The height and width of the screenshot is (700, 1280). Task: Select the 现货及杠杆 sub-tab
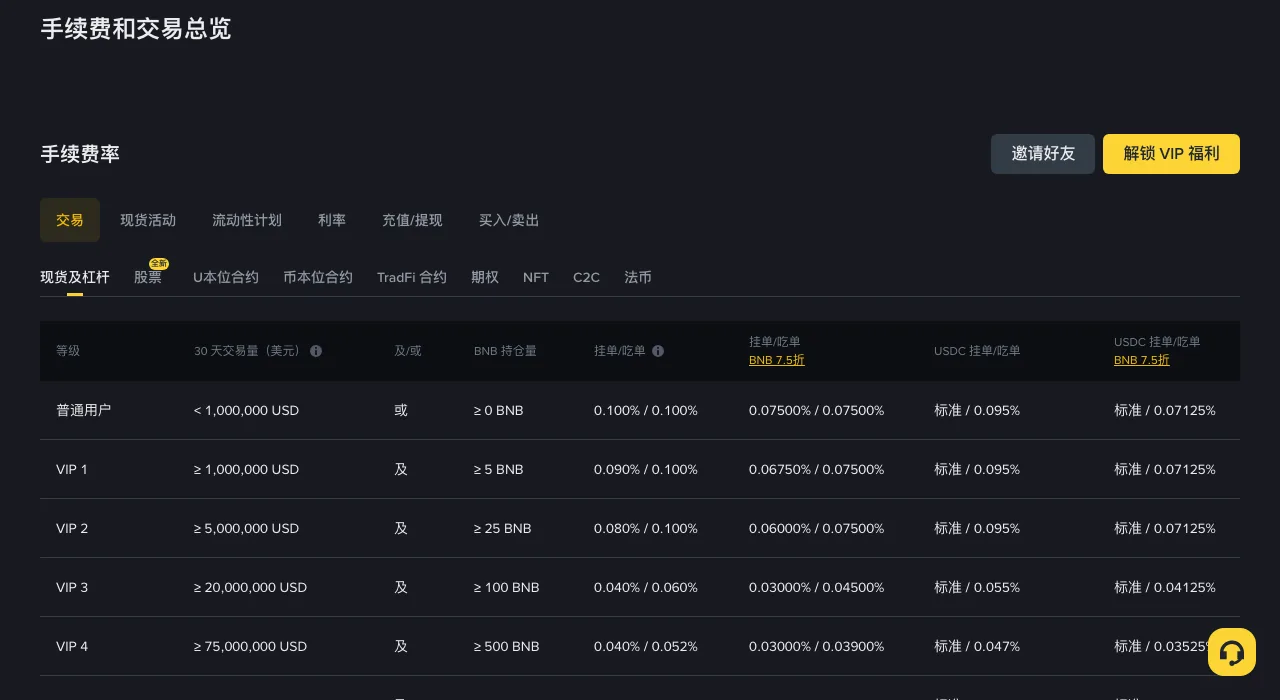(75, 277)
